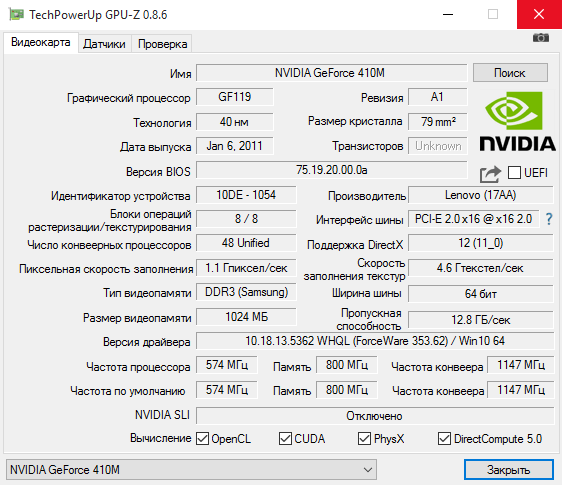Open the NVIDIA GeForce 410M GPU selector dropdown
Viewport: 562px width, 485px height.
pyautogui.click(x=191, y=470)
